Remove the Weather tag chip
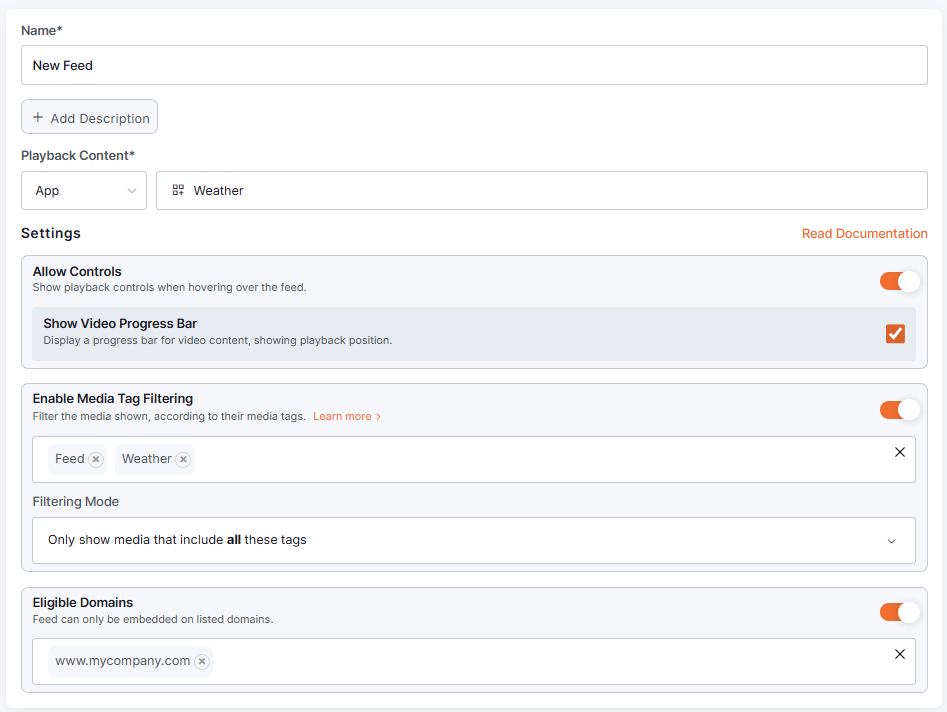Viewport: 947px width, 712px height. click(183, 459)
